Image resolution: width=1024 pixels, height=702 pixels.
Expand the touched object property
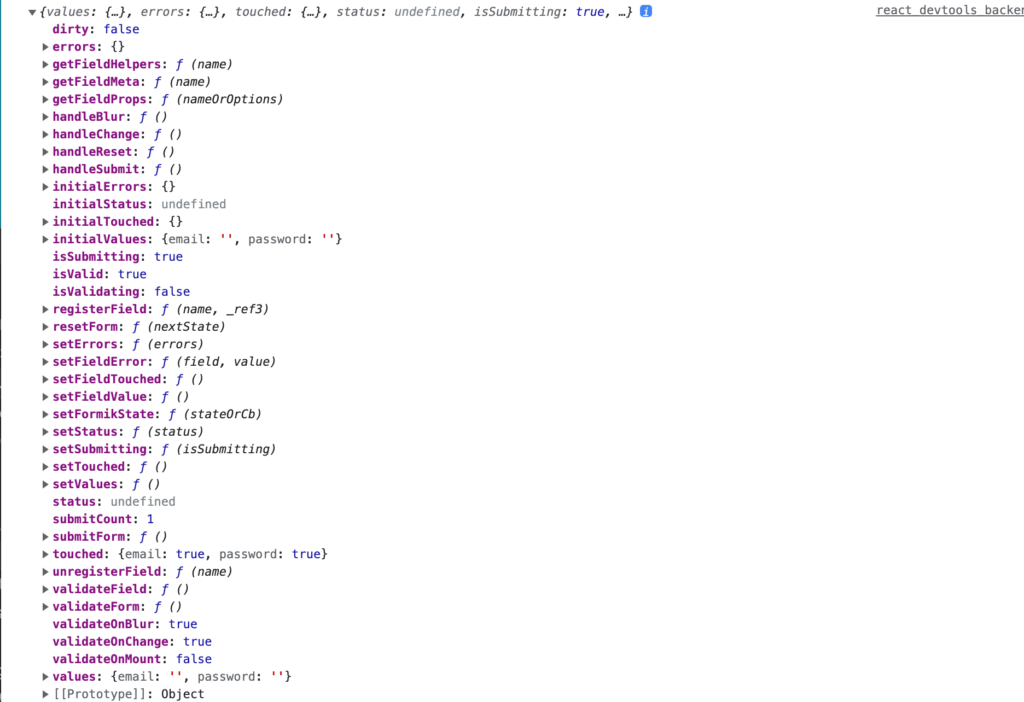[45, 554]
